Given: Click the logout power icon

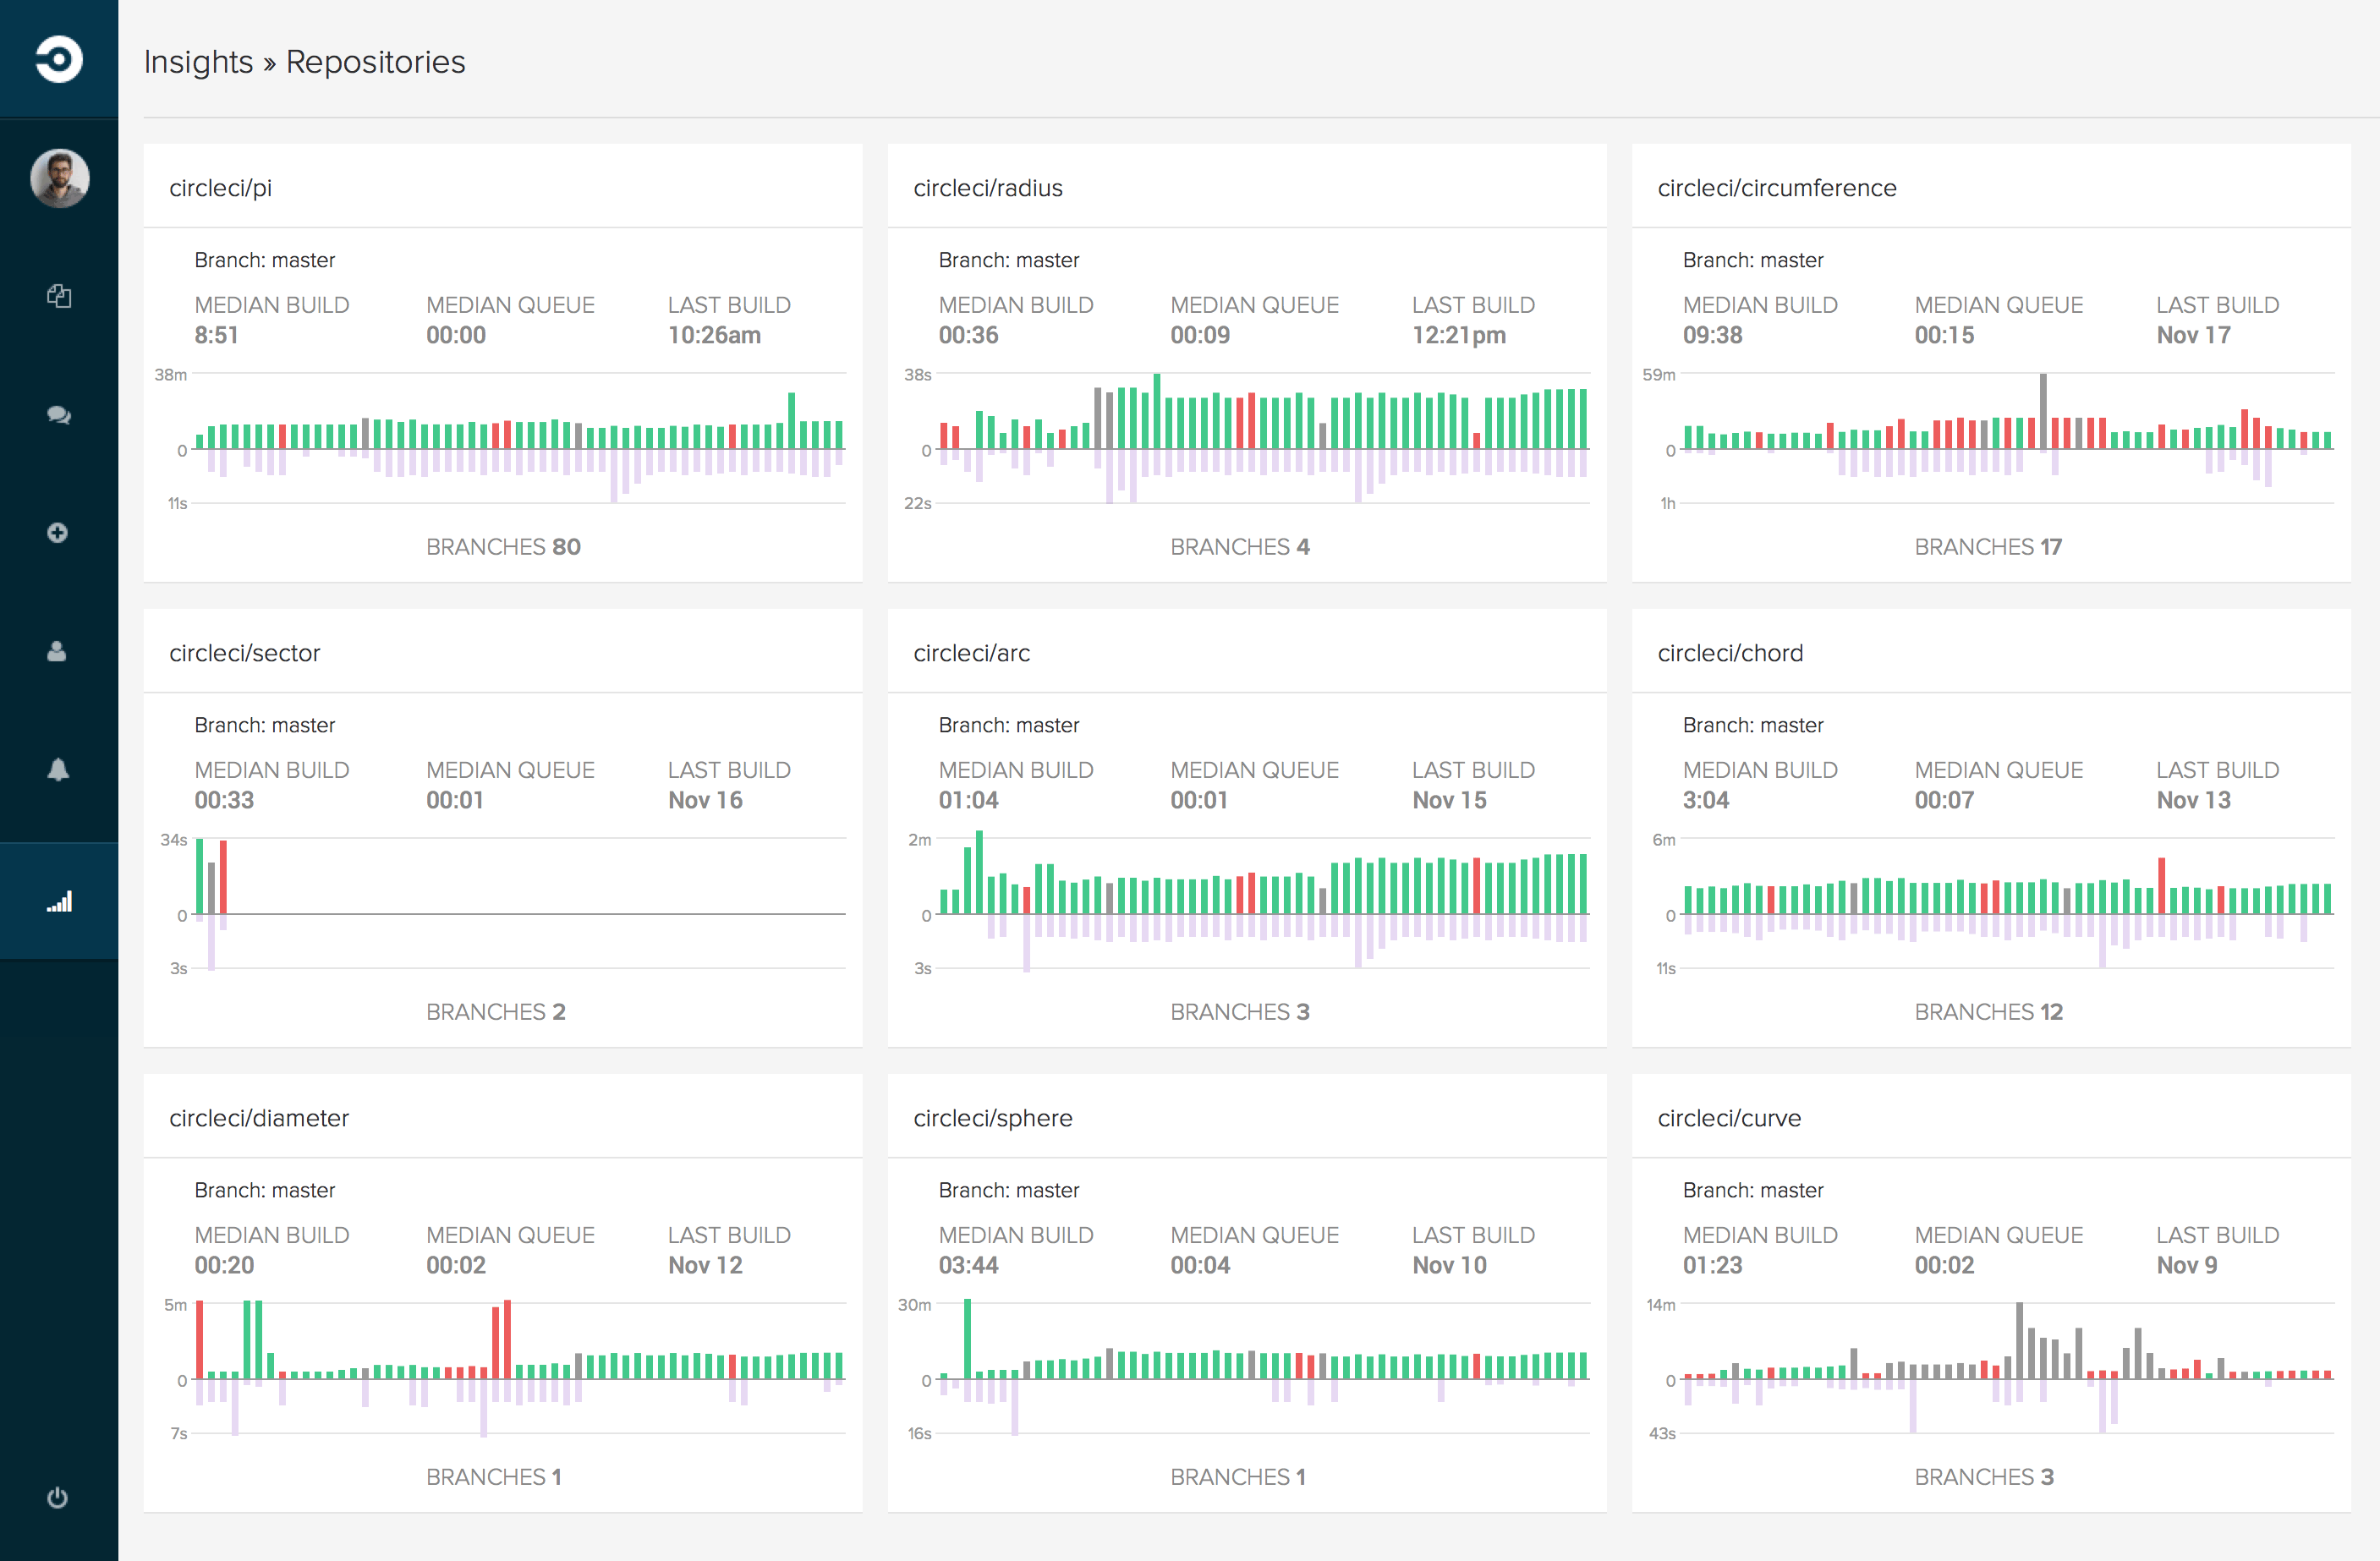Looking at the screenshot, I should pyautogui.click(x=58, y=1497).
